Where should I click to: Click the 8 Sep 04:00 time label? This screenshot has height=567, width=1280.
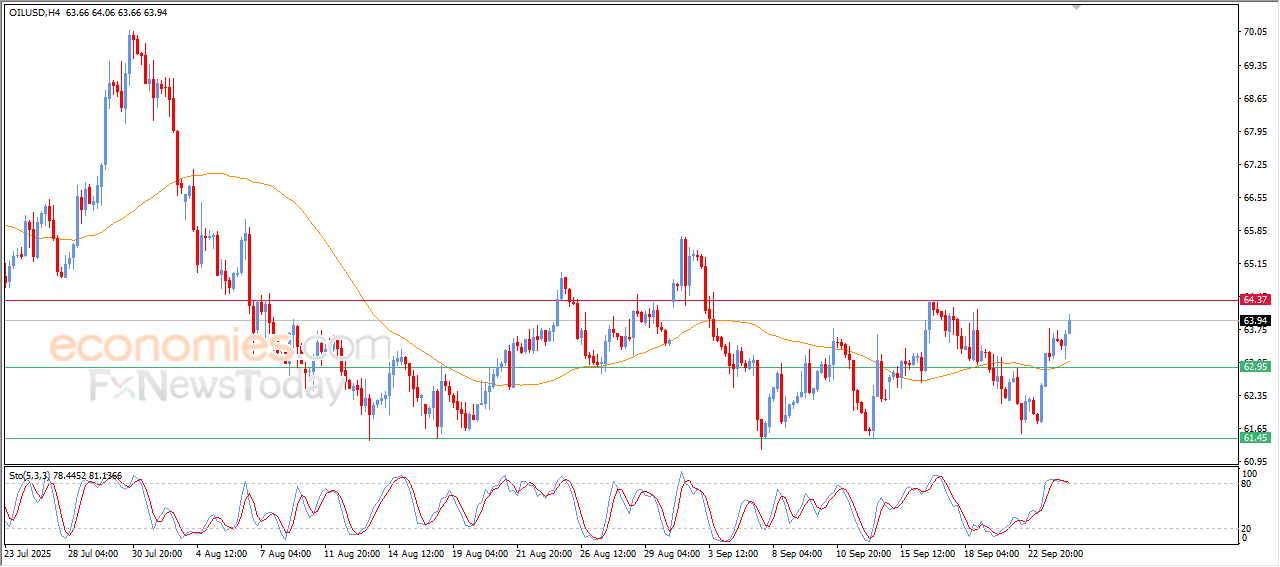click(x=797, y=553)
